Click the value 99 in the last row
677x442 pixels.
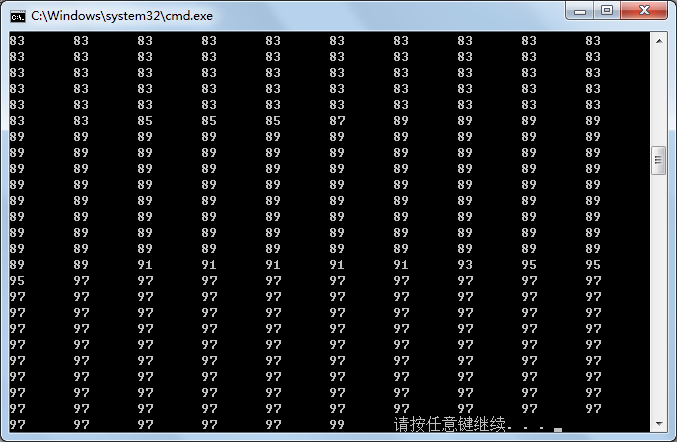[337, 425]
